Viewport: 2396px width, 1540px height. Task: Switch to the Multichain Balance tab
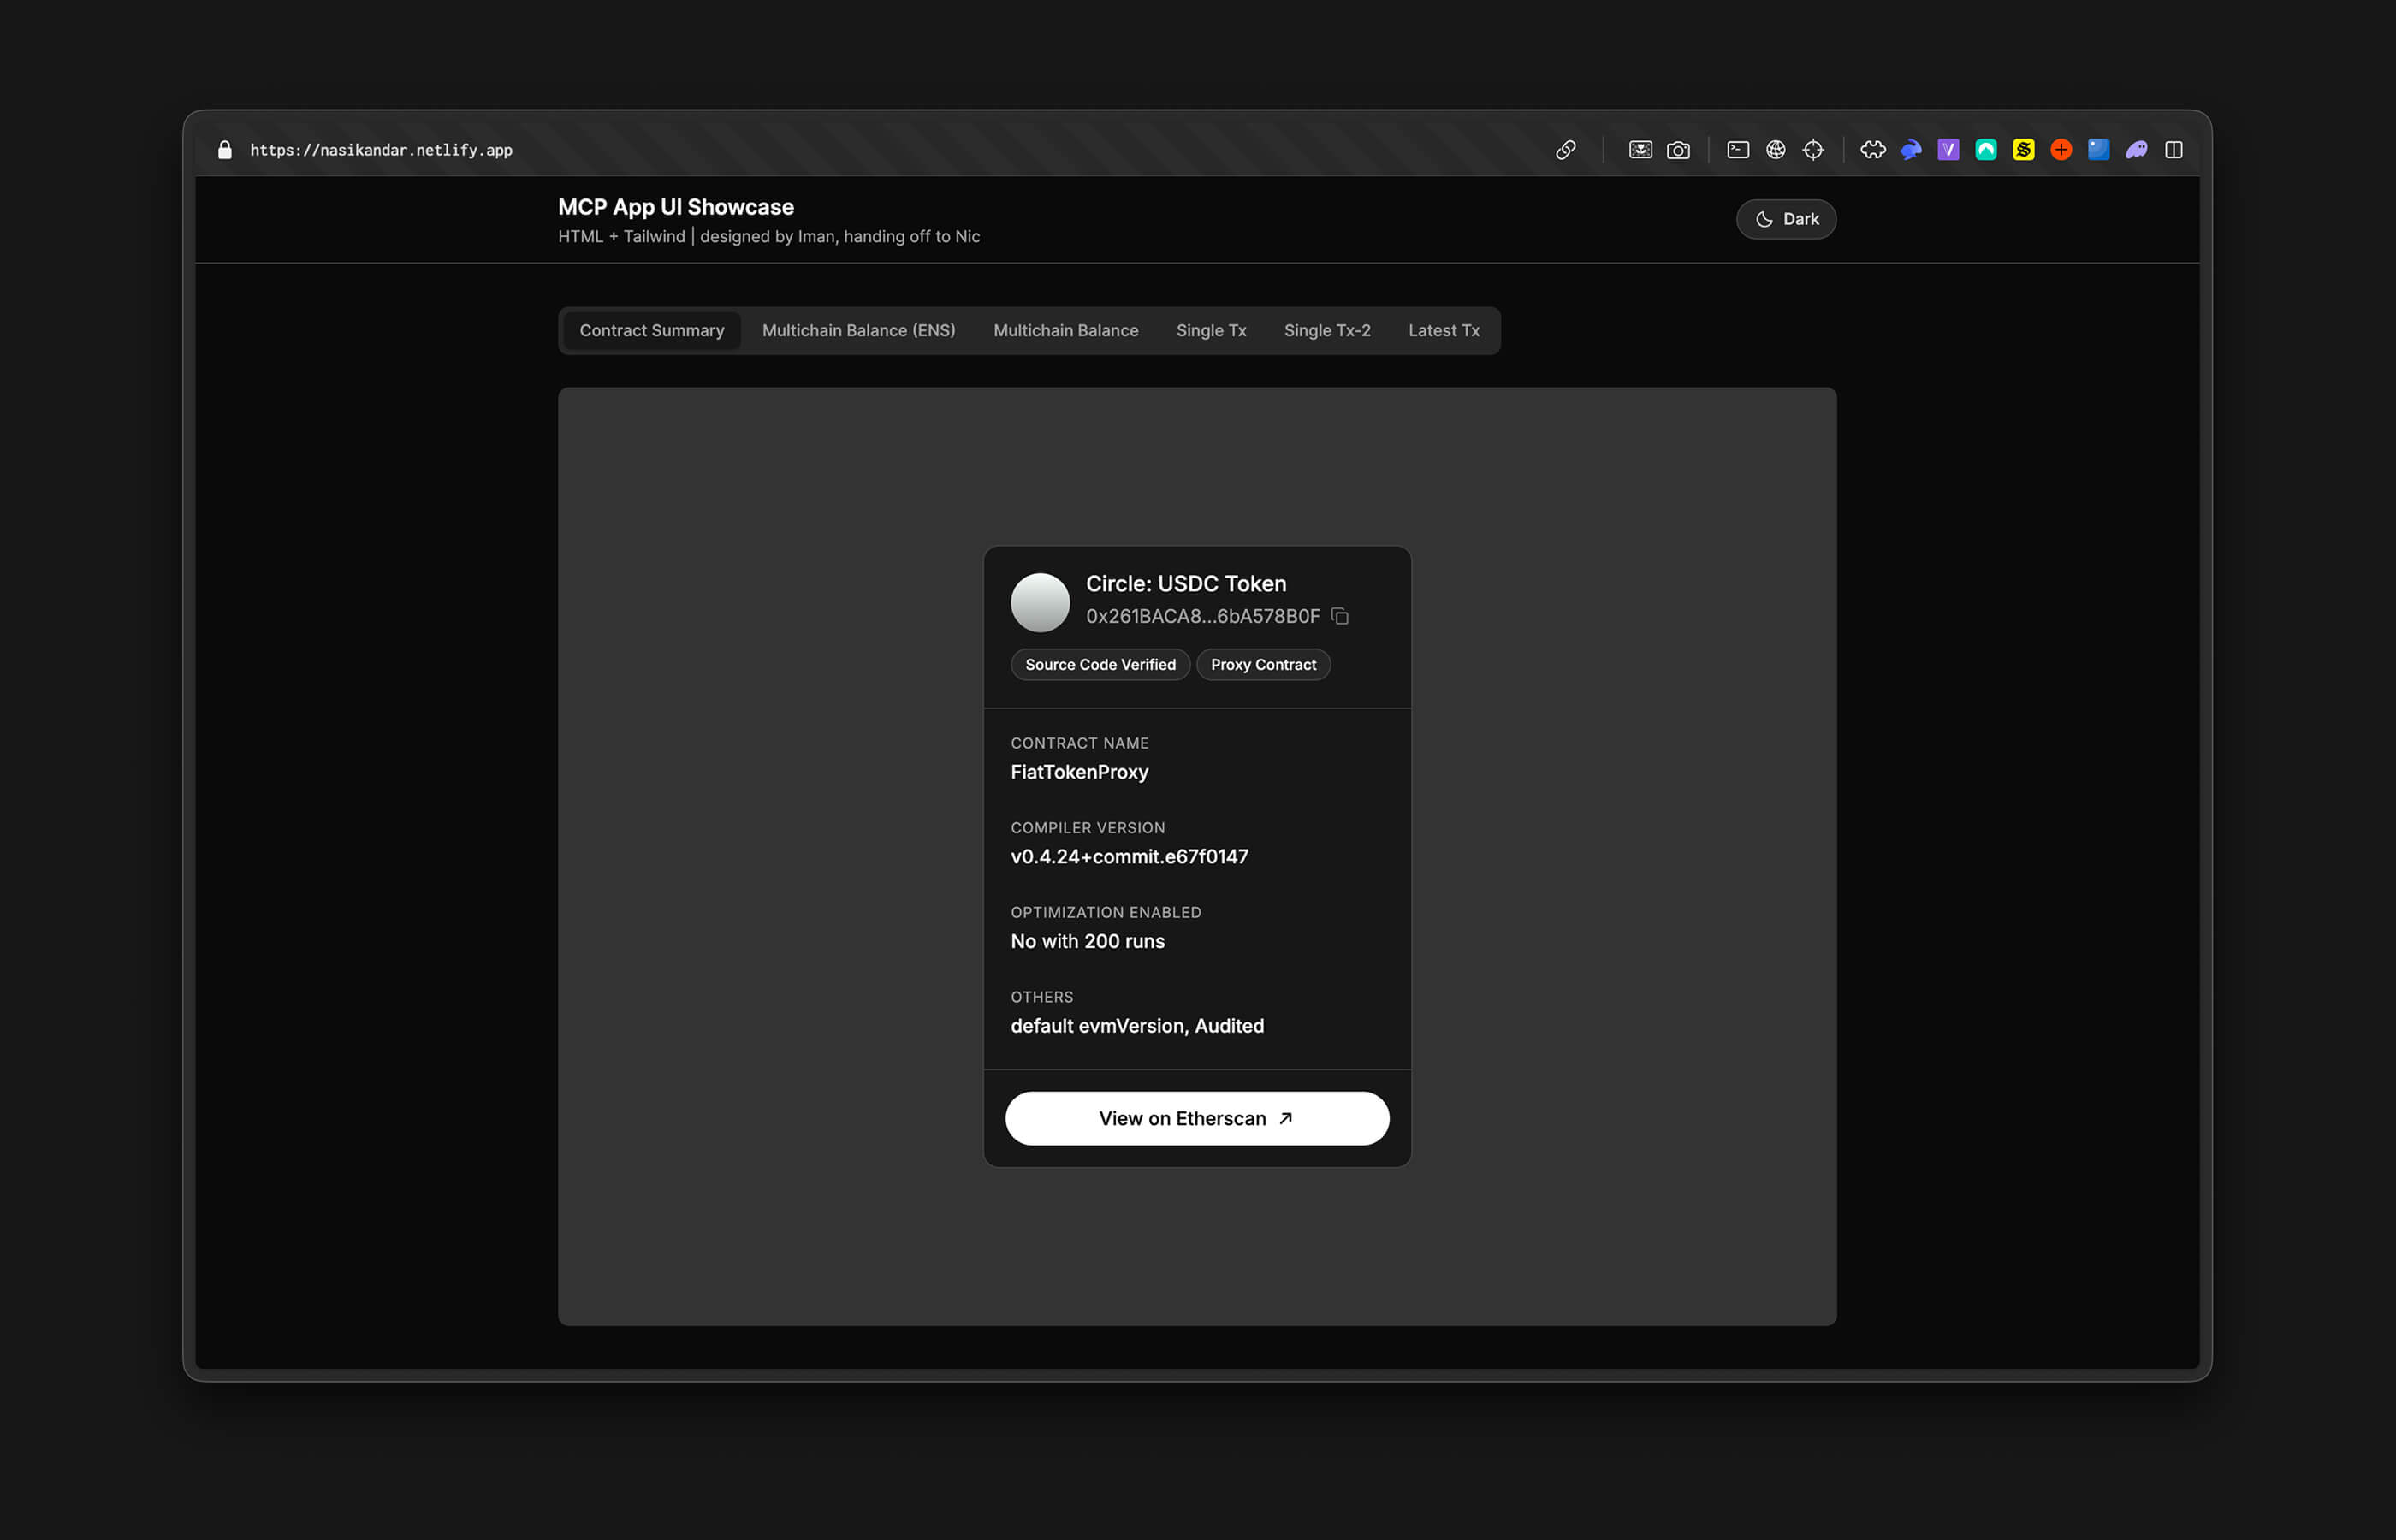tap(1065, 331)
